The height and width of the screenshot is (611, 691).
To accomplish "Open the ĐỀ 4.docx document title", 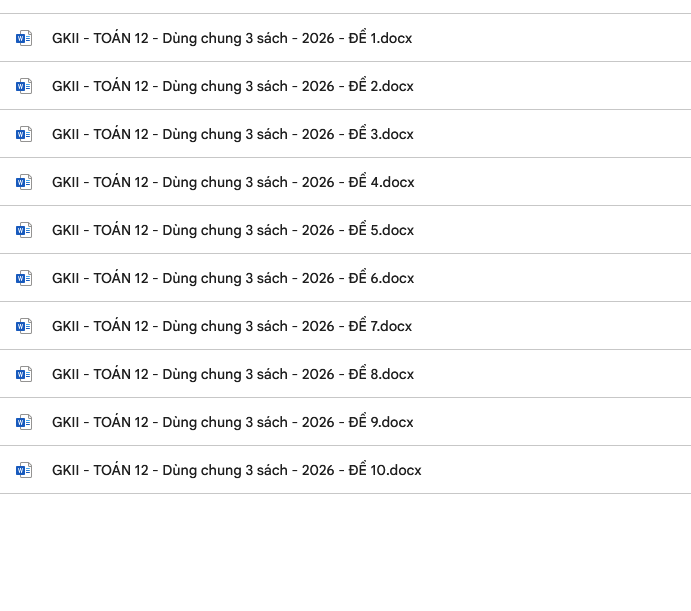I will (233, 182).
